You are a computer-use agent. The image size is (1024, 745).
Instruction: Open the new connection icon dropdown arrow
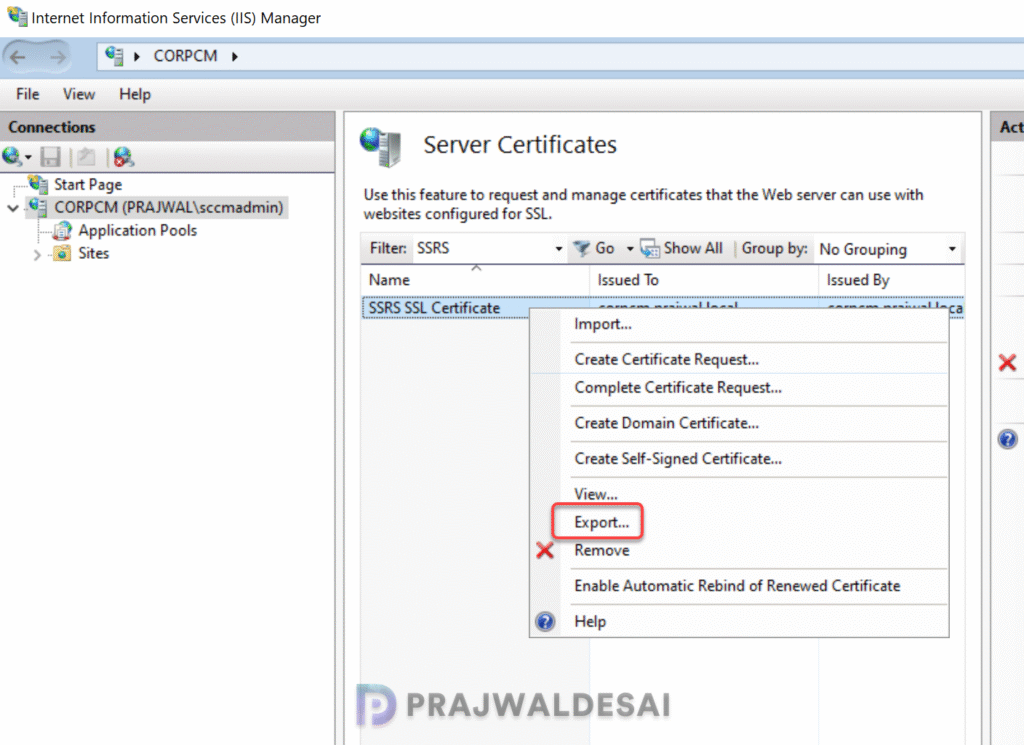pos(28,157)
